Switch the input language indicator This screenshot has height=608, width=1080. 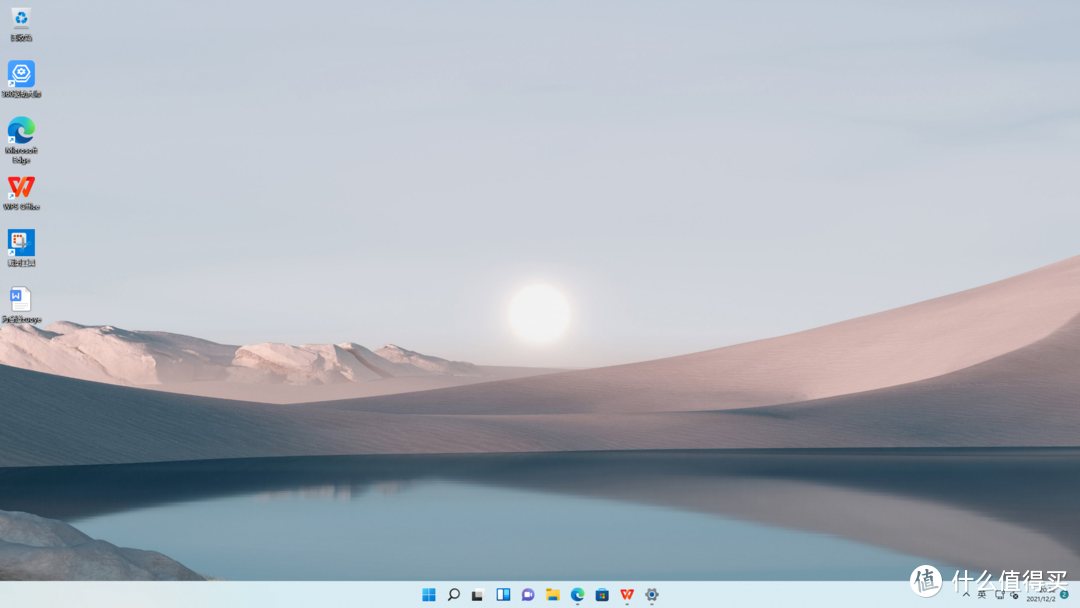[x=983, y=595]
